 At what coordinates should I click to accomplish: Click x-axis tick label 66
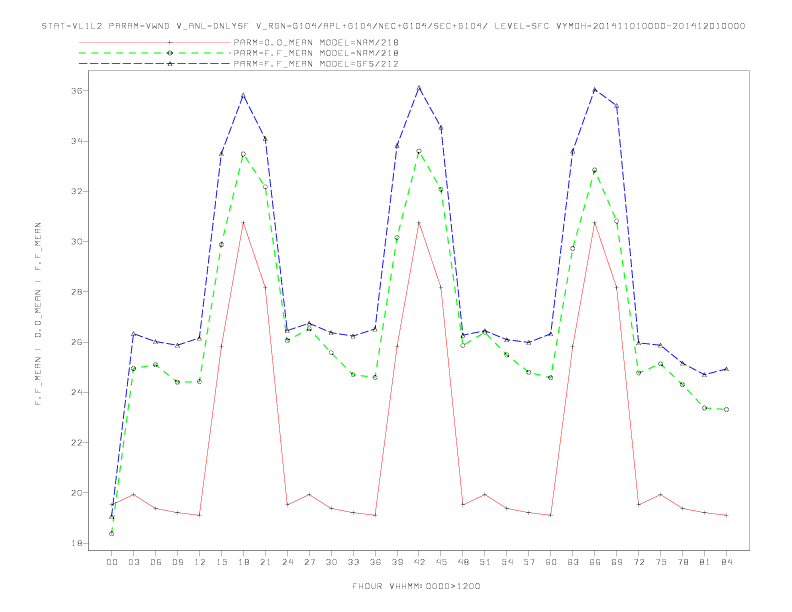tap(595, 562)
